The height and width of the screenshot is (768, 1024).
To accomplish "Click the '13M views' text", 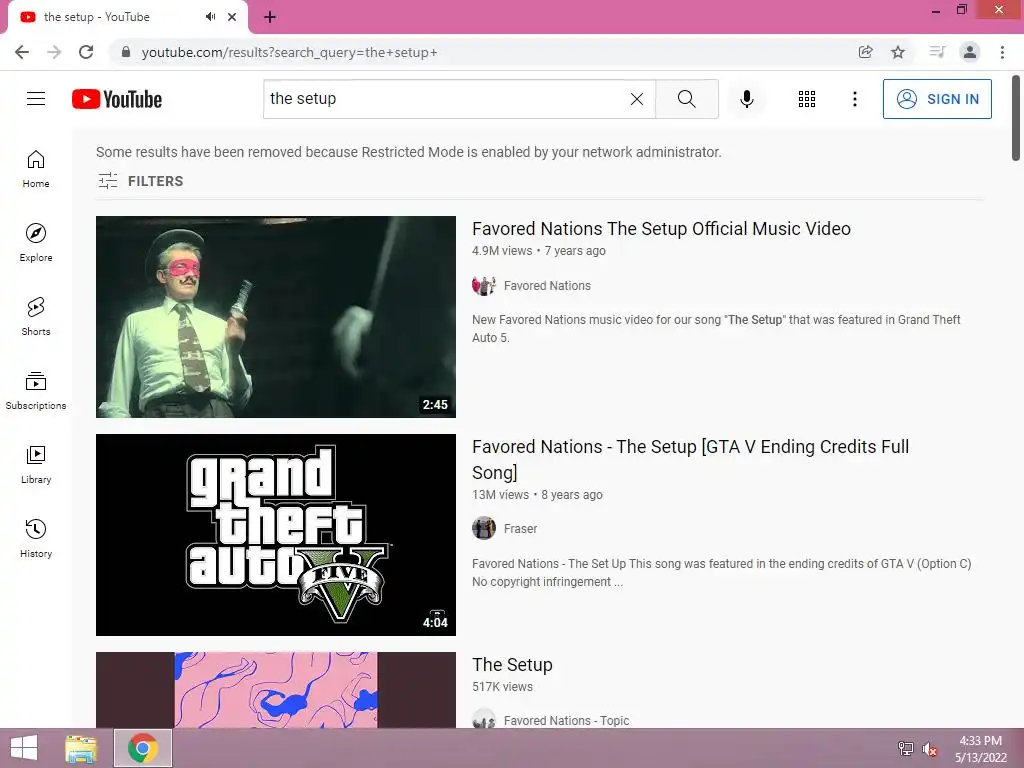I will pos(500,495).
